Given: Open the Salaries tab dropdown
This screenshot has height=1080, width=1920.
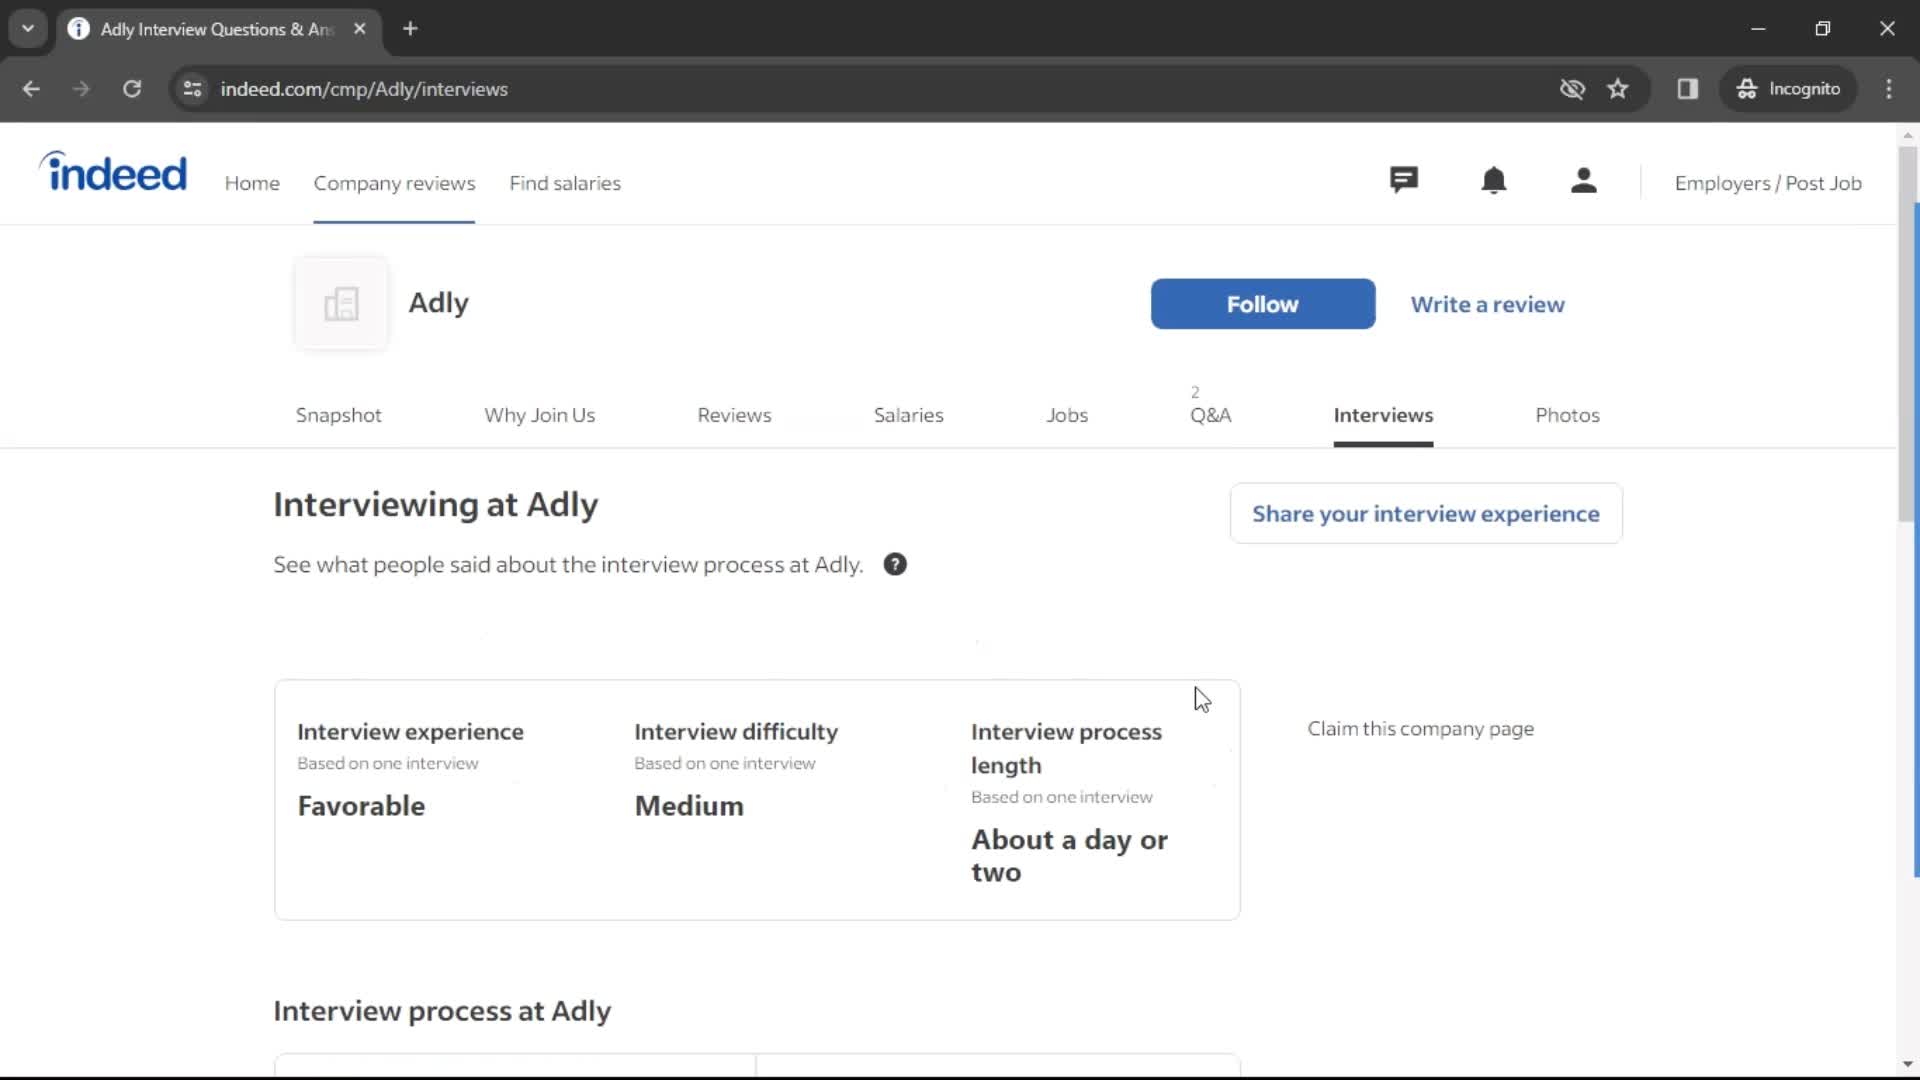Looking at the screenshot, I should [x=907, y=414].
